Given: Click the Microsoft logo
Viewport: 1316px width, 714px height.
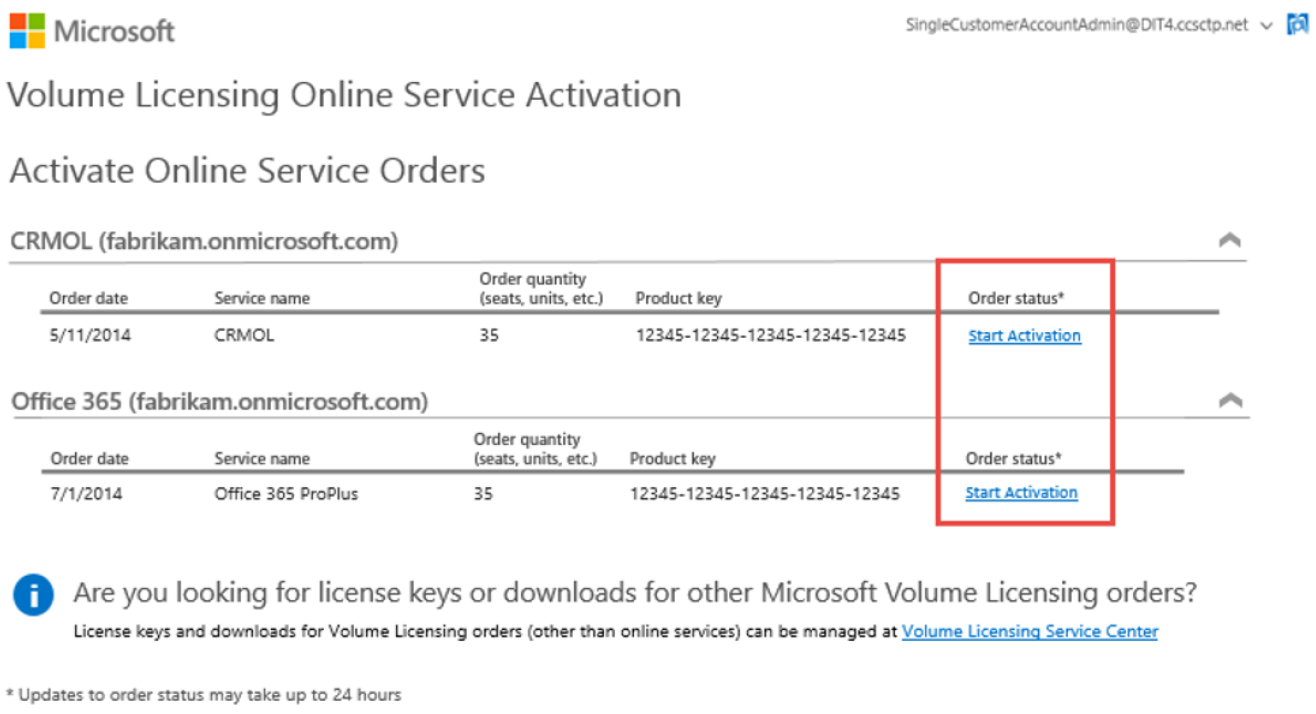Looking at the screenshot, I should click(x=93, y=29).
